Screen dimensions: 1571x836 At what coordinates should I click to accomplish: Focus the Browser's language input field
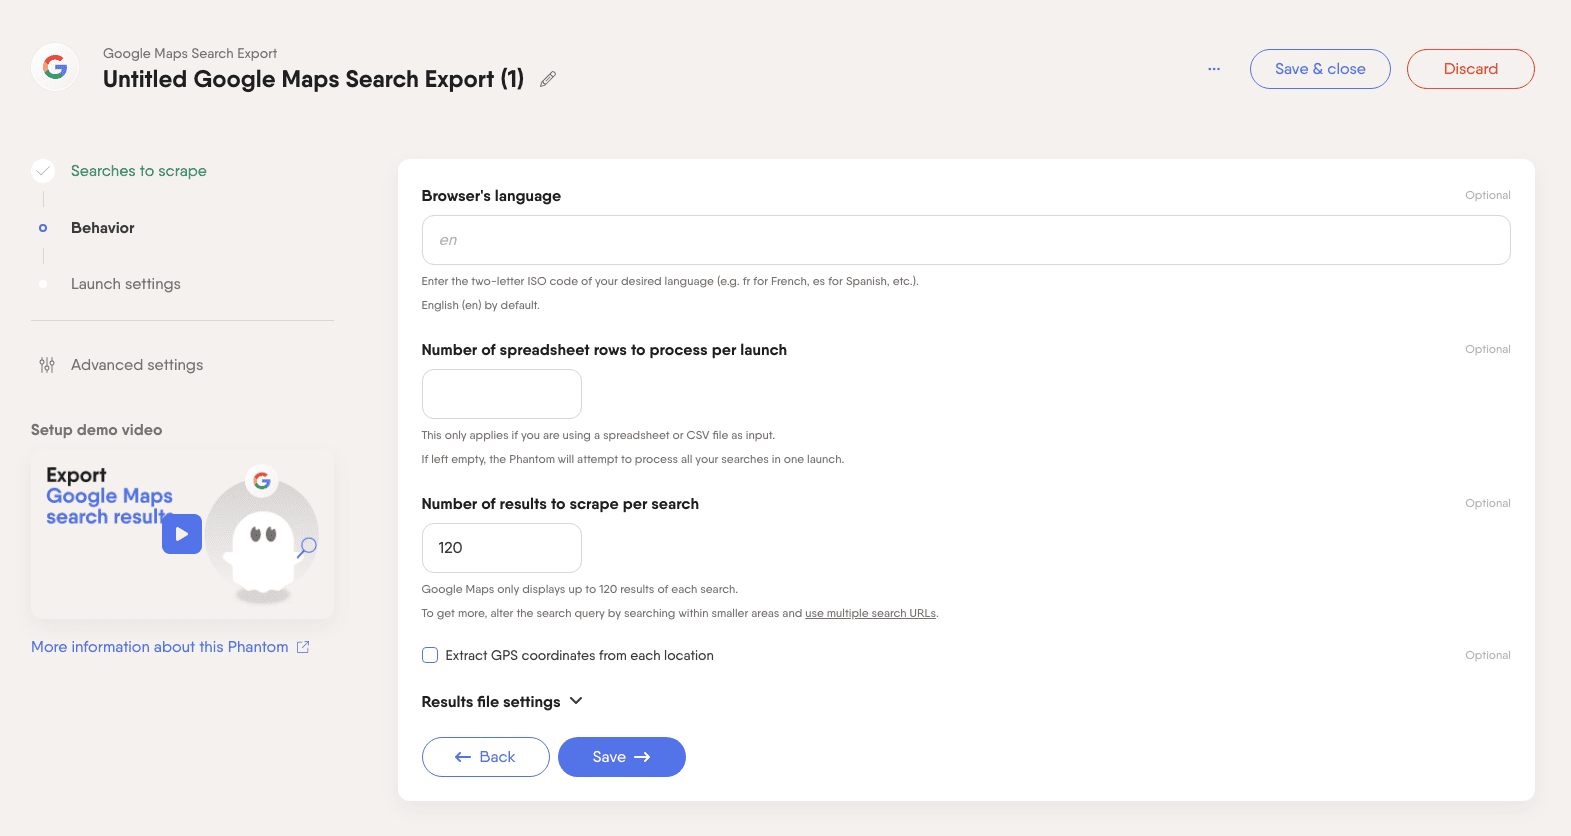(966, 240)
